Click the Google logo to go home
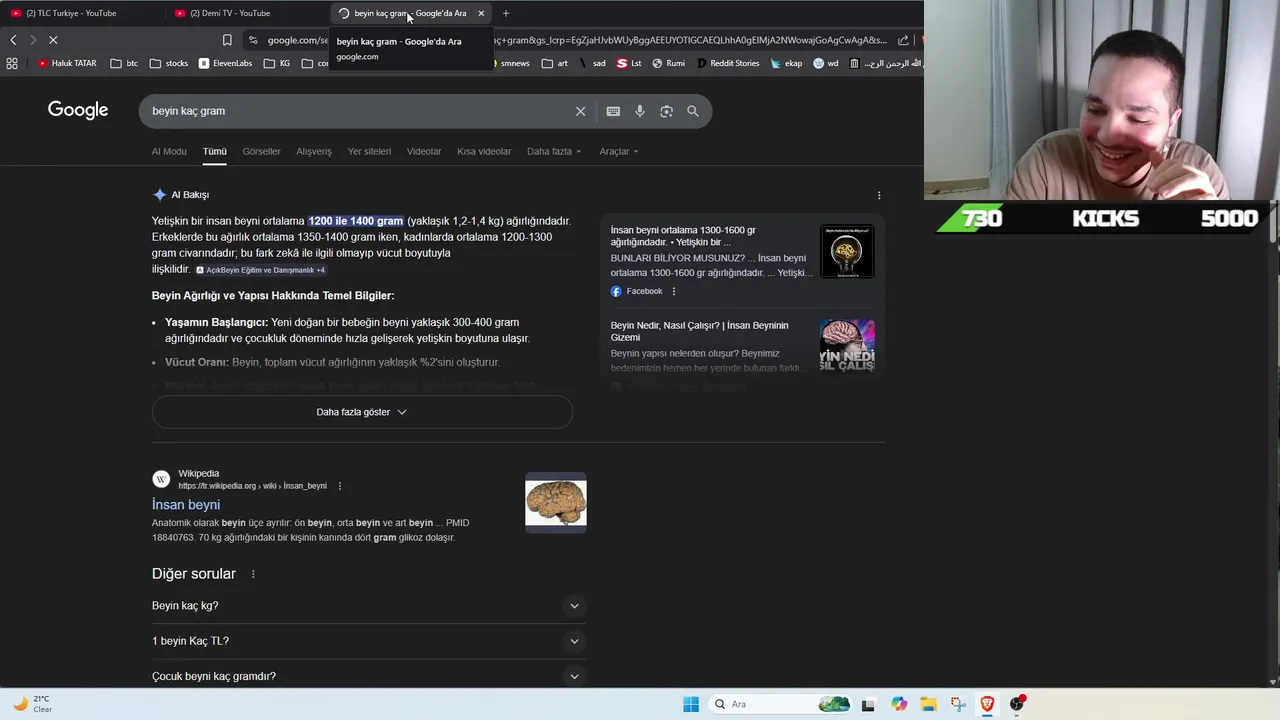Viewport: 1280px width, 720px height. point(78,110)
